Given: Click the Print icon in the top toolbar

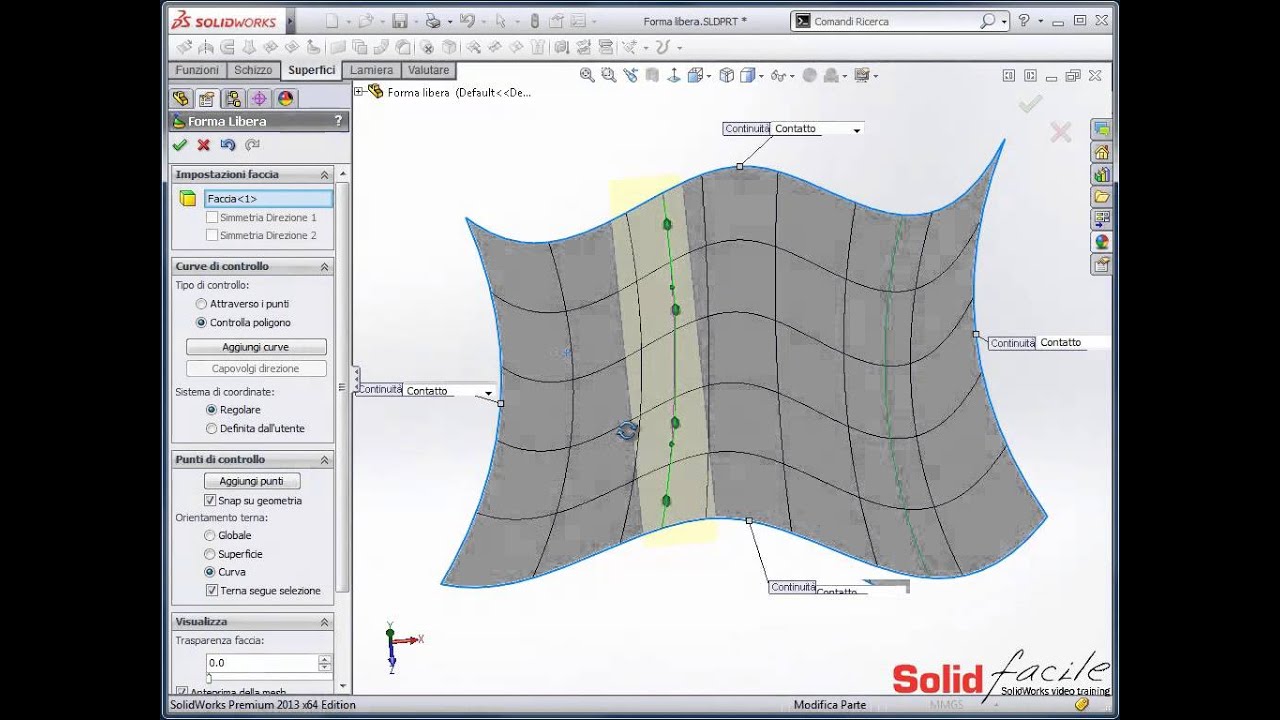Looking at the screenshot, I should pyautogui.click(x=432, y=20).
